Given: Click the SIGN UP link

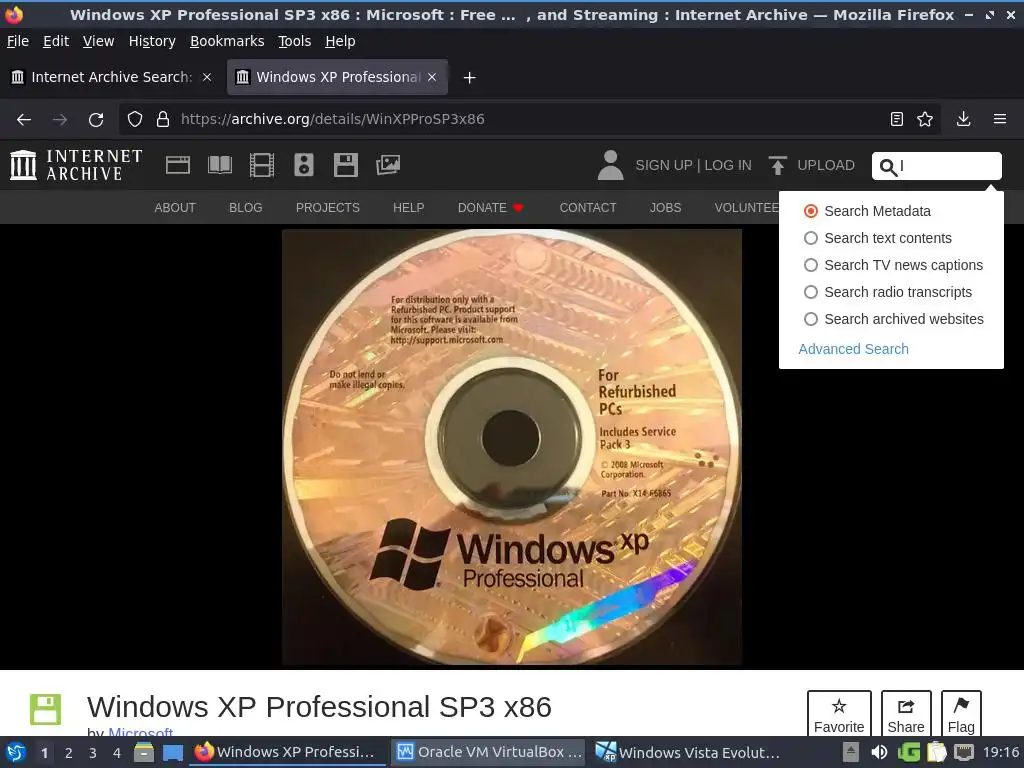Looking at the screenshot, I should tap(664, 165).
